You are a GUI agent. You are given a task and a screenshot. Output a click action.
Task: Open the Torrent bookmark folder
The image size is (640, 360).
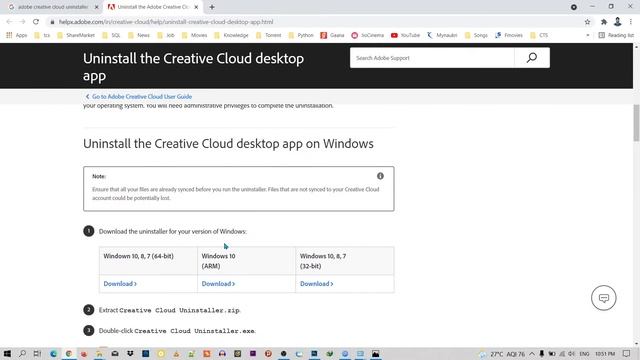pyautogui.click(x=269, y=36)
